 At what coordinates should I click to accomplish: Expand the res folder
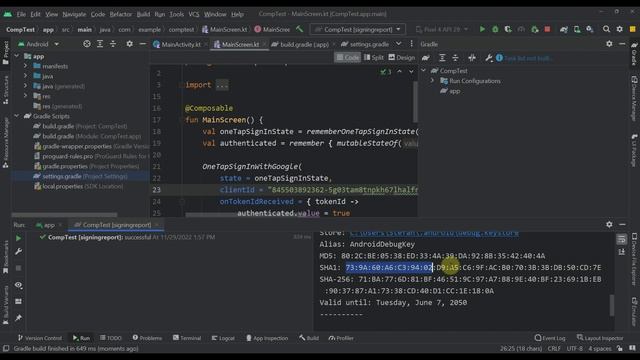point(26,96)
